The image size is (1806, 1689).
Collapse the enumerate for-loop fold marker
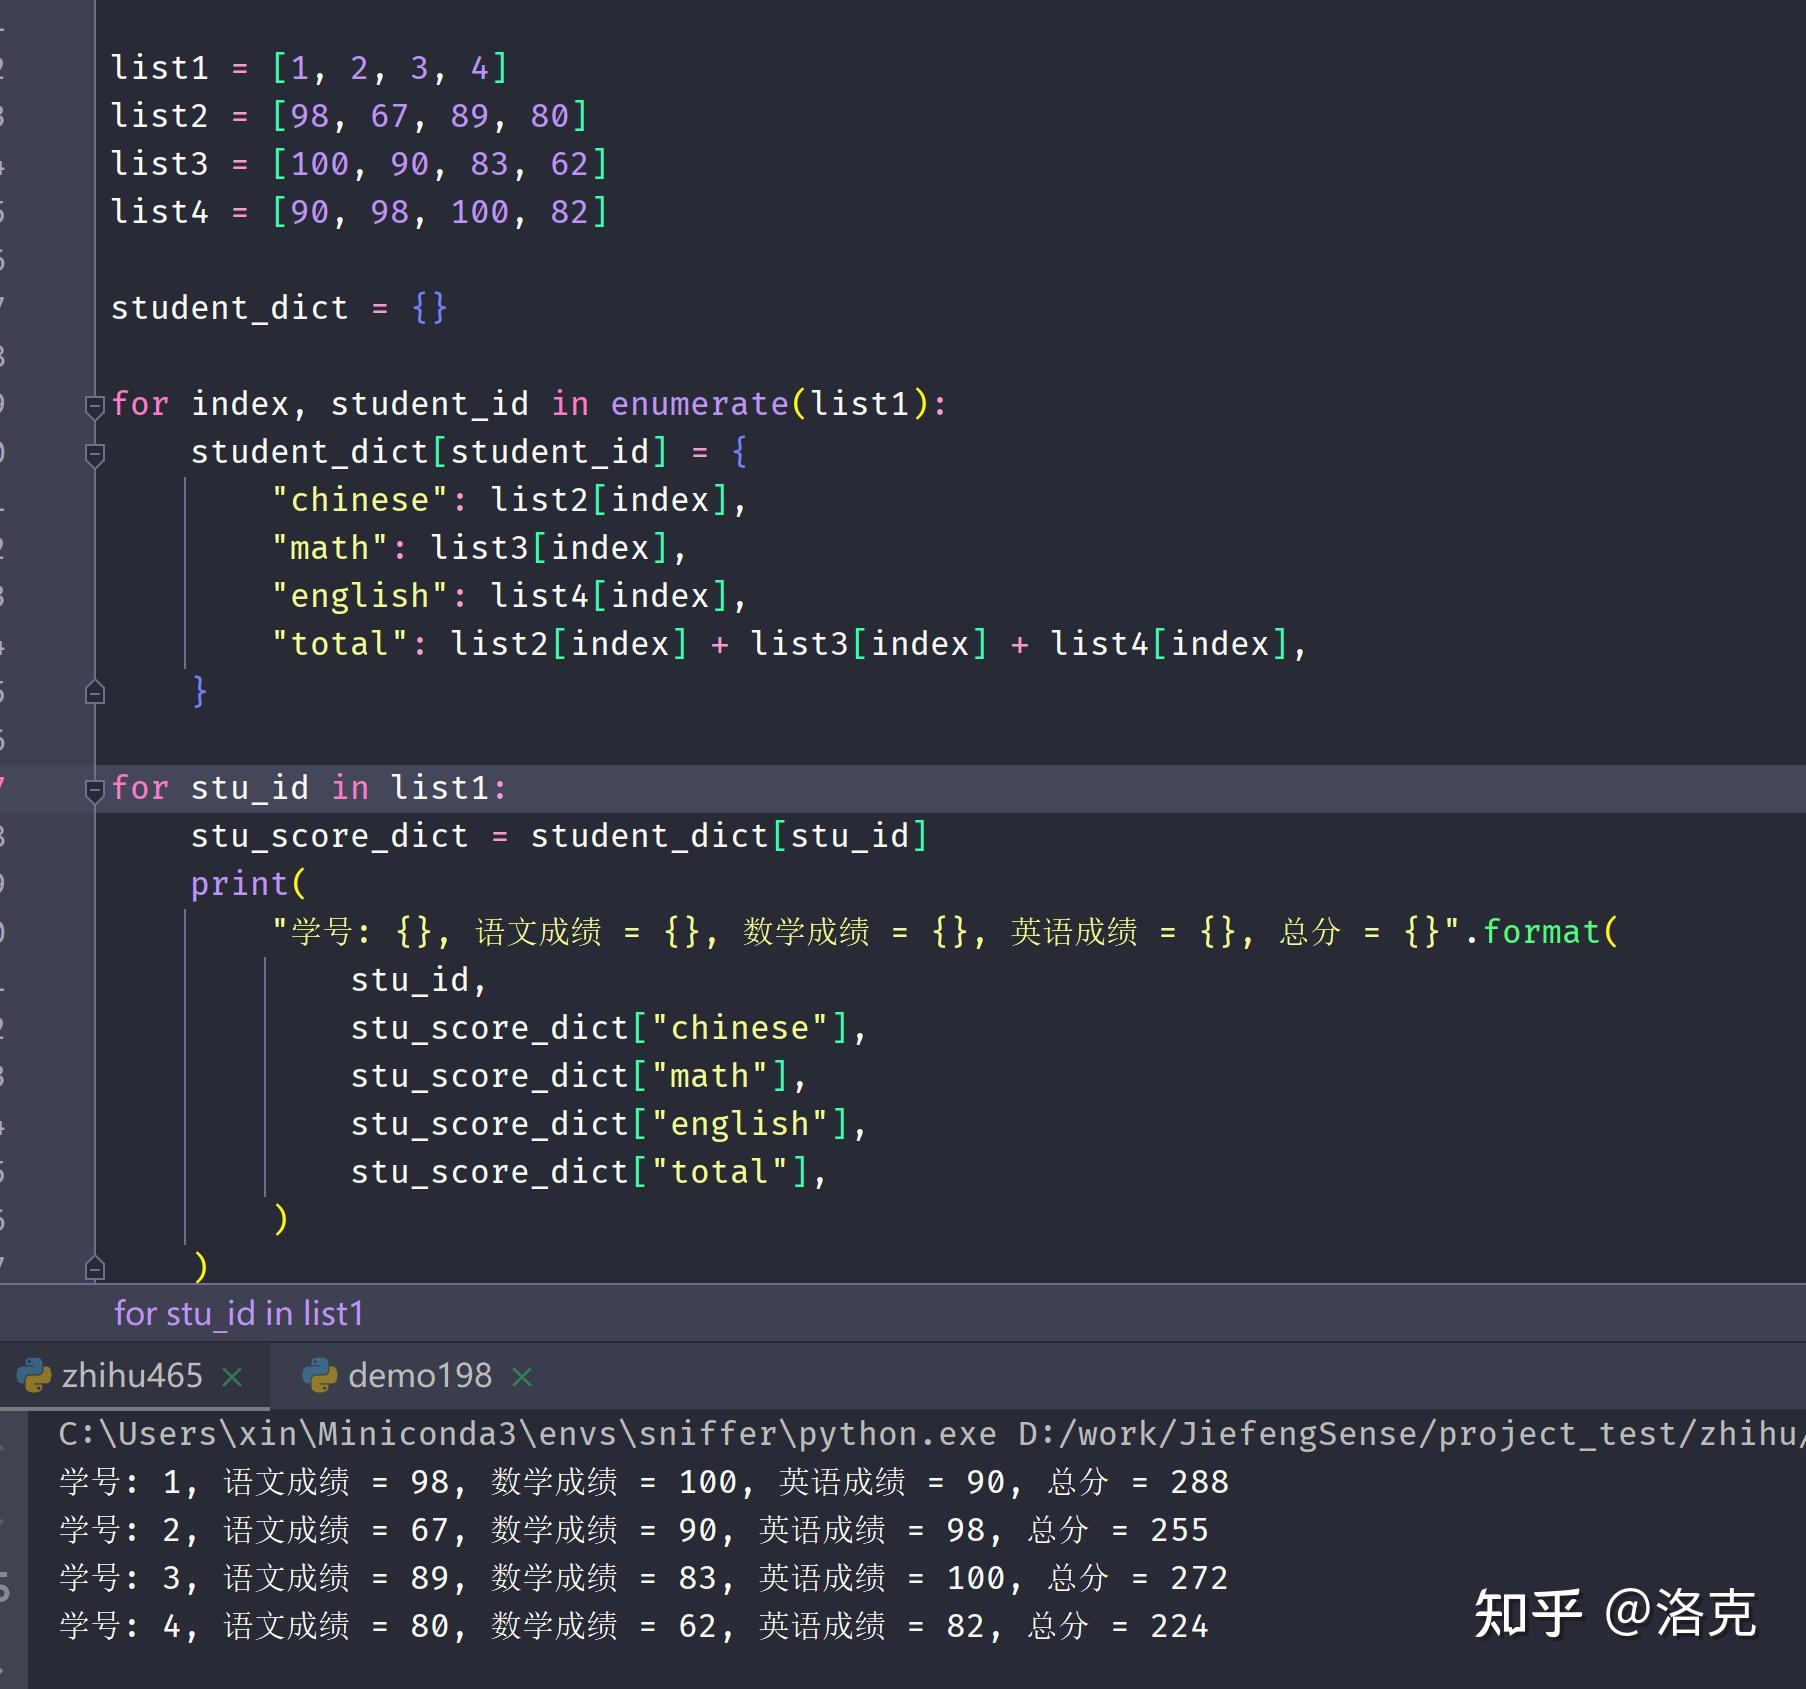click(95, 406)
